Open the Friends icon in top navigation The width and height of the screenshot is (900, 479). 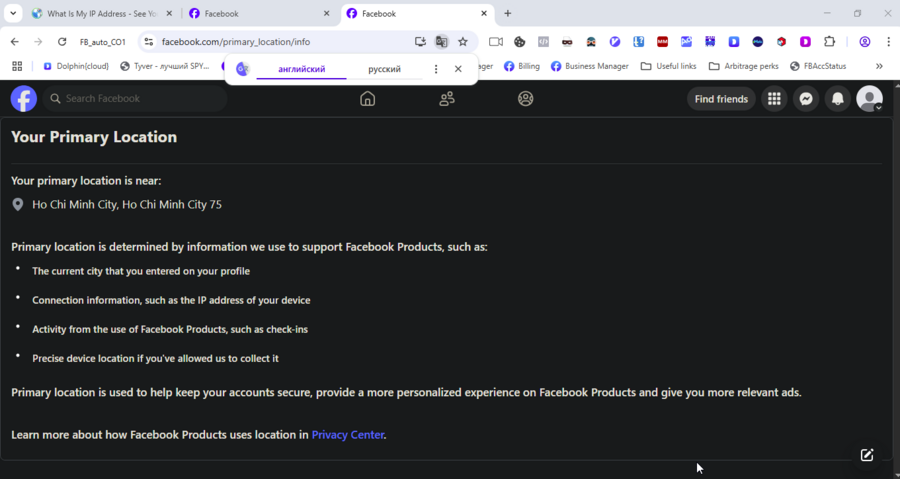pos(447,99)
